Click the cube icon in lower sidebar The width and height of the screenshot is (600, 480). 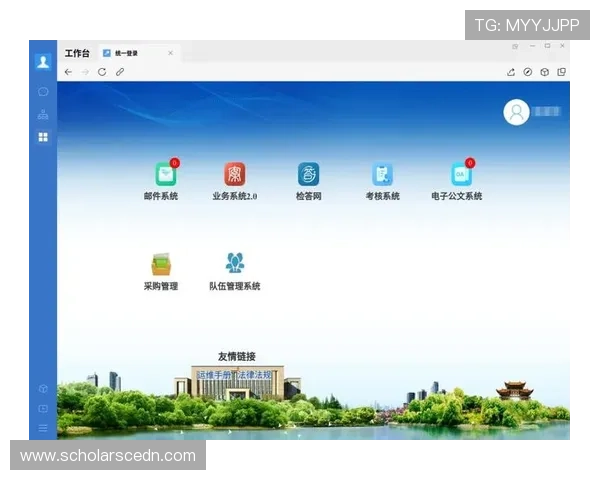tap(43, 389)
